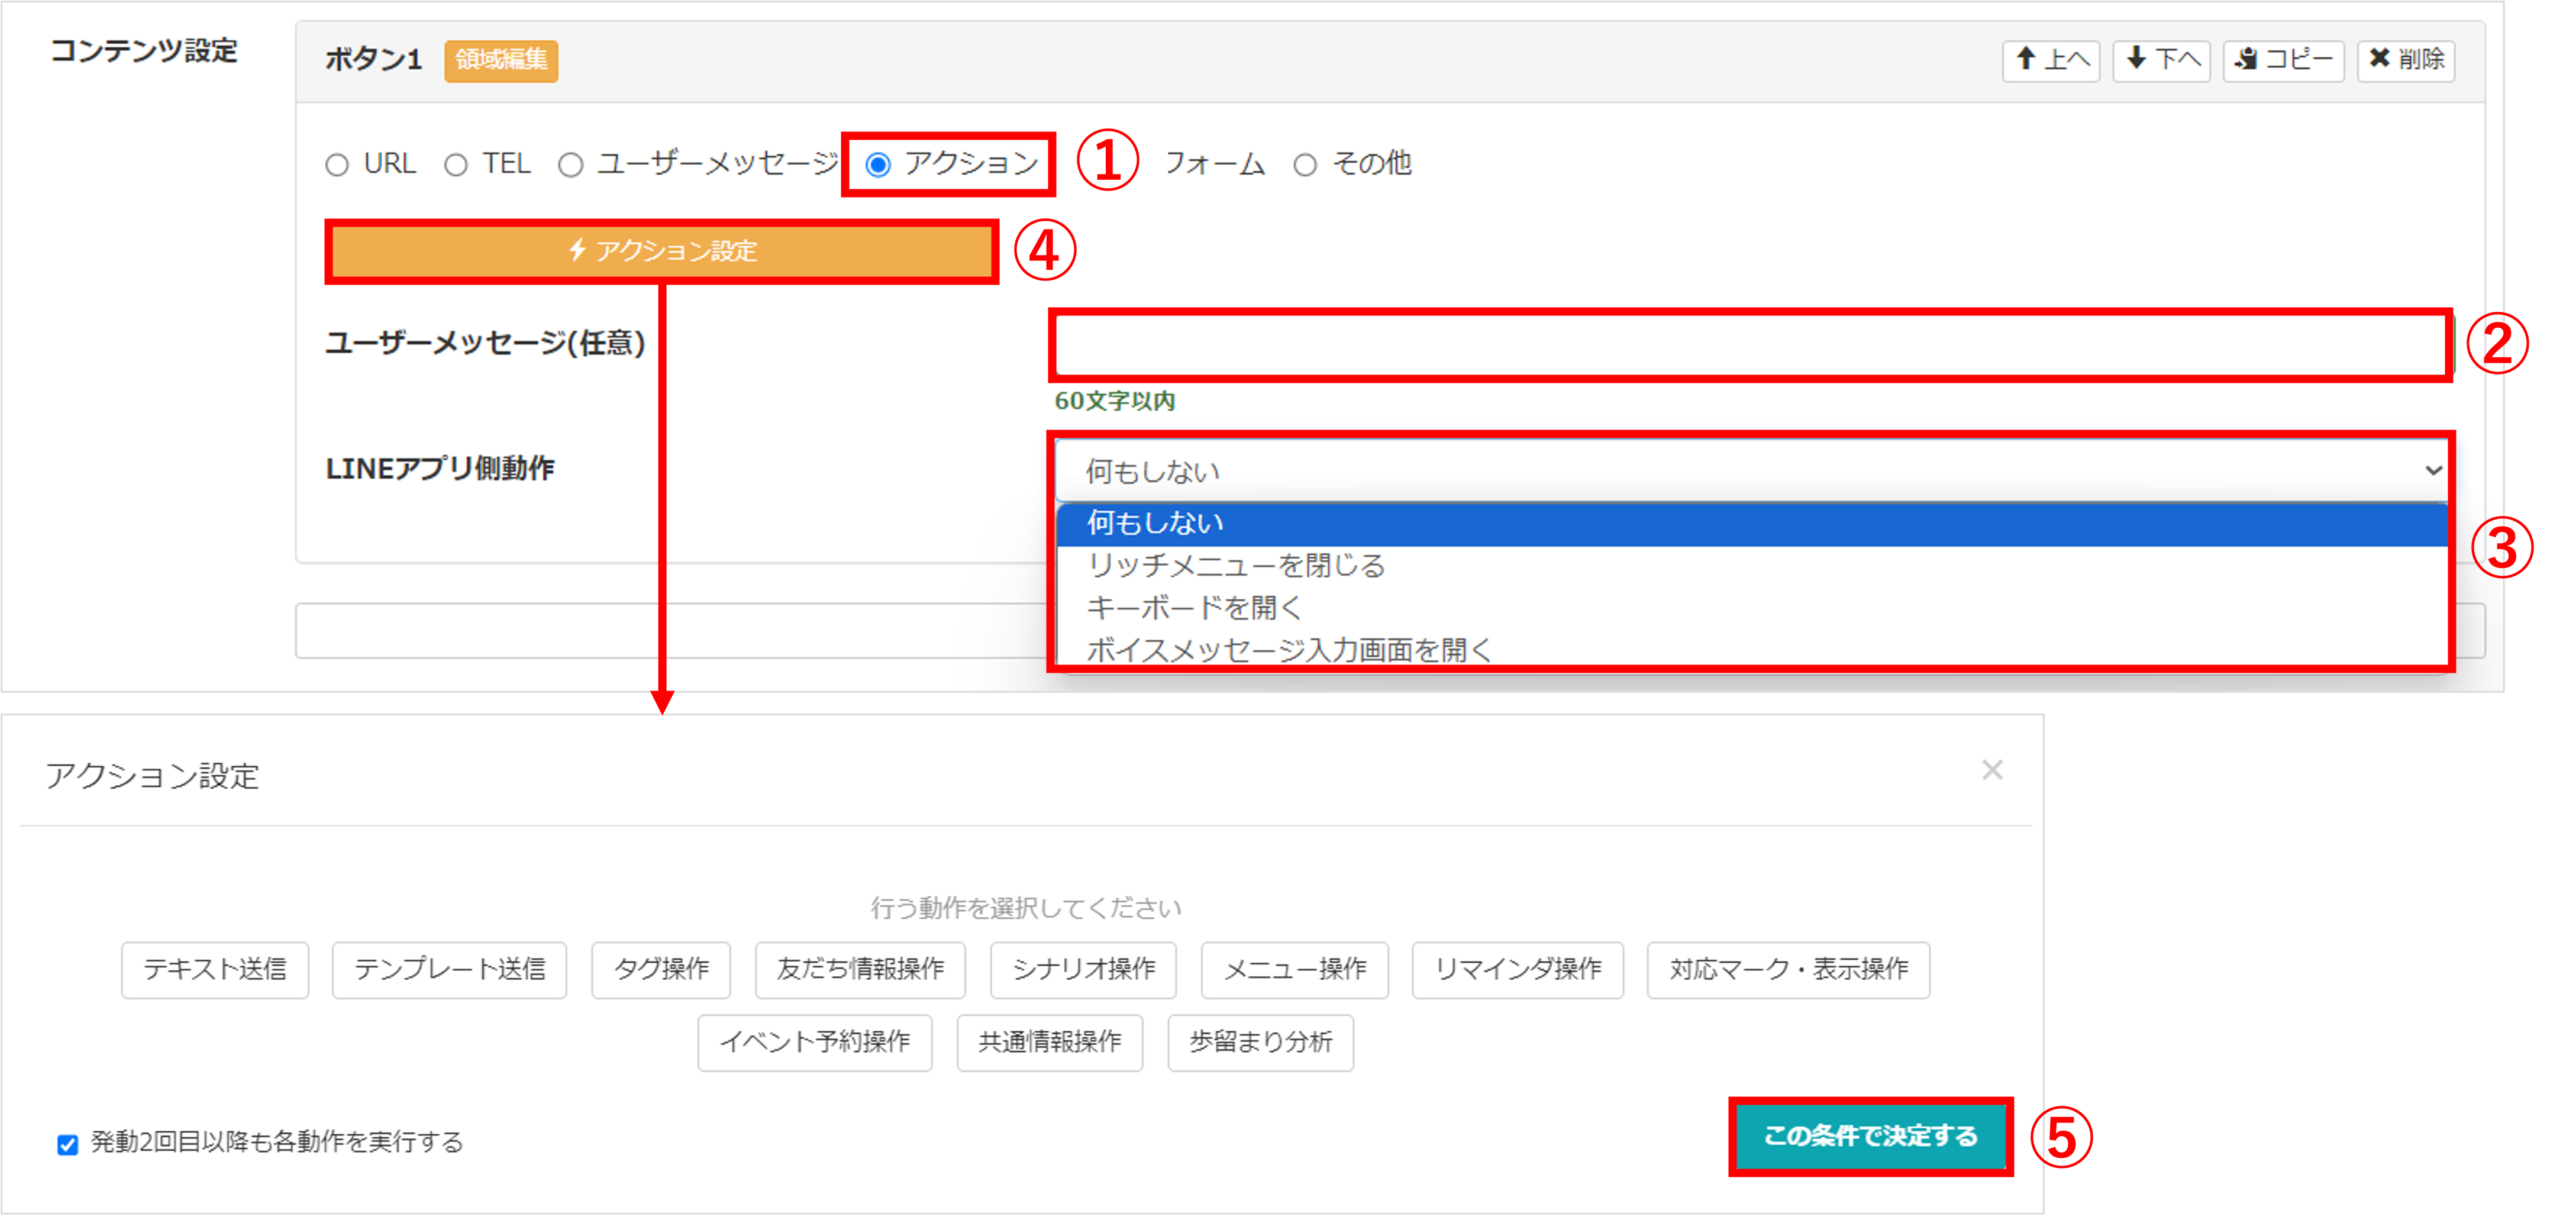2576x1220 pixels.
Task: Select the TEL radio option
Action: tap(456, 165)
